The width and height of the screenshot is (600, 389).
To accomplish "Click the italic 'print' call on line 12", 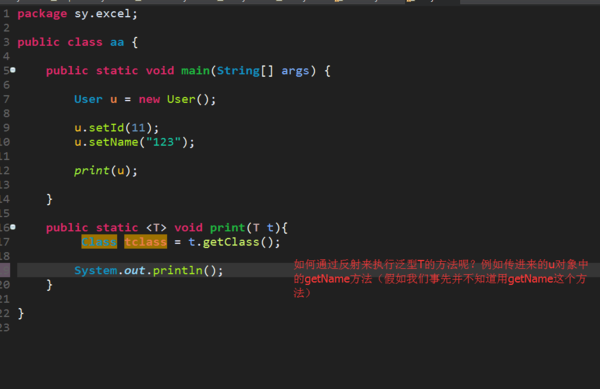I will 92,171.
